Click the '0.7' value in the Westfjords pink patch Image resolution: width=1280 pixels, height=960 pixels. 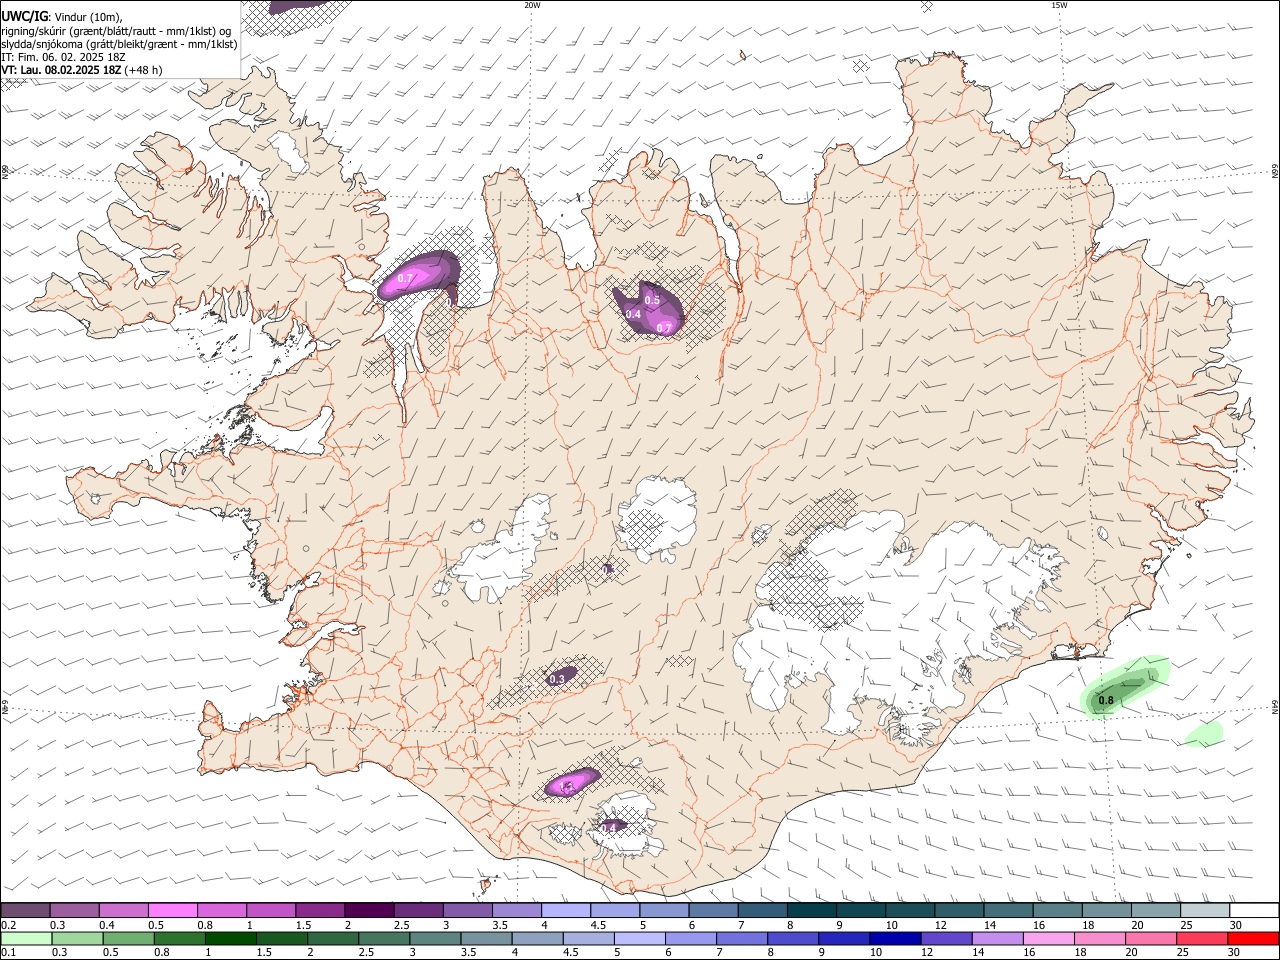(x=405, y=278)
